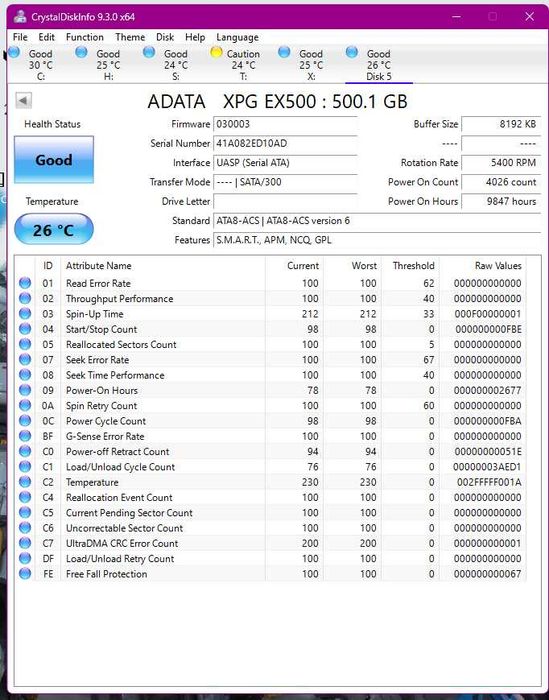The width and height of the screenshot is (549, 700).
Task: Click the Worst column header
Action: tap(364, 266)
